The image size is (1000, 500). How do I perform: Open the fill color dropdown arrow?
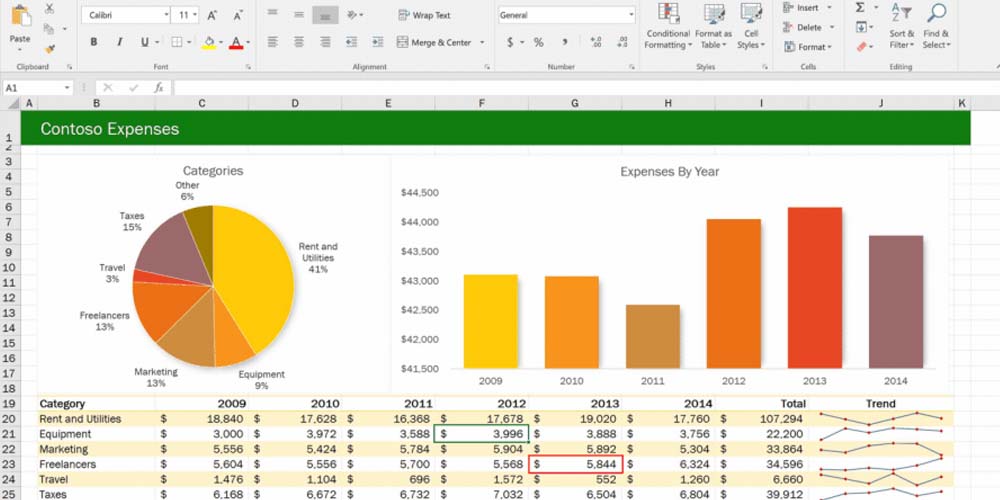pos(221,43)
